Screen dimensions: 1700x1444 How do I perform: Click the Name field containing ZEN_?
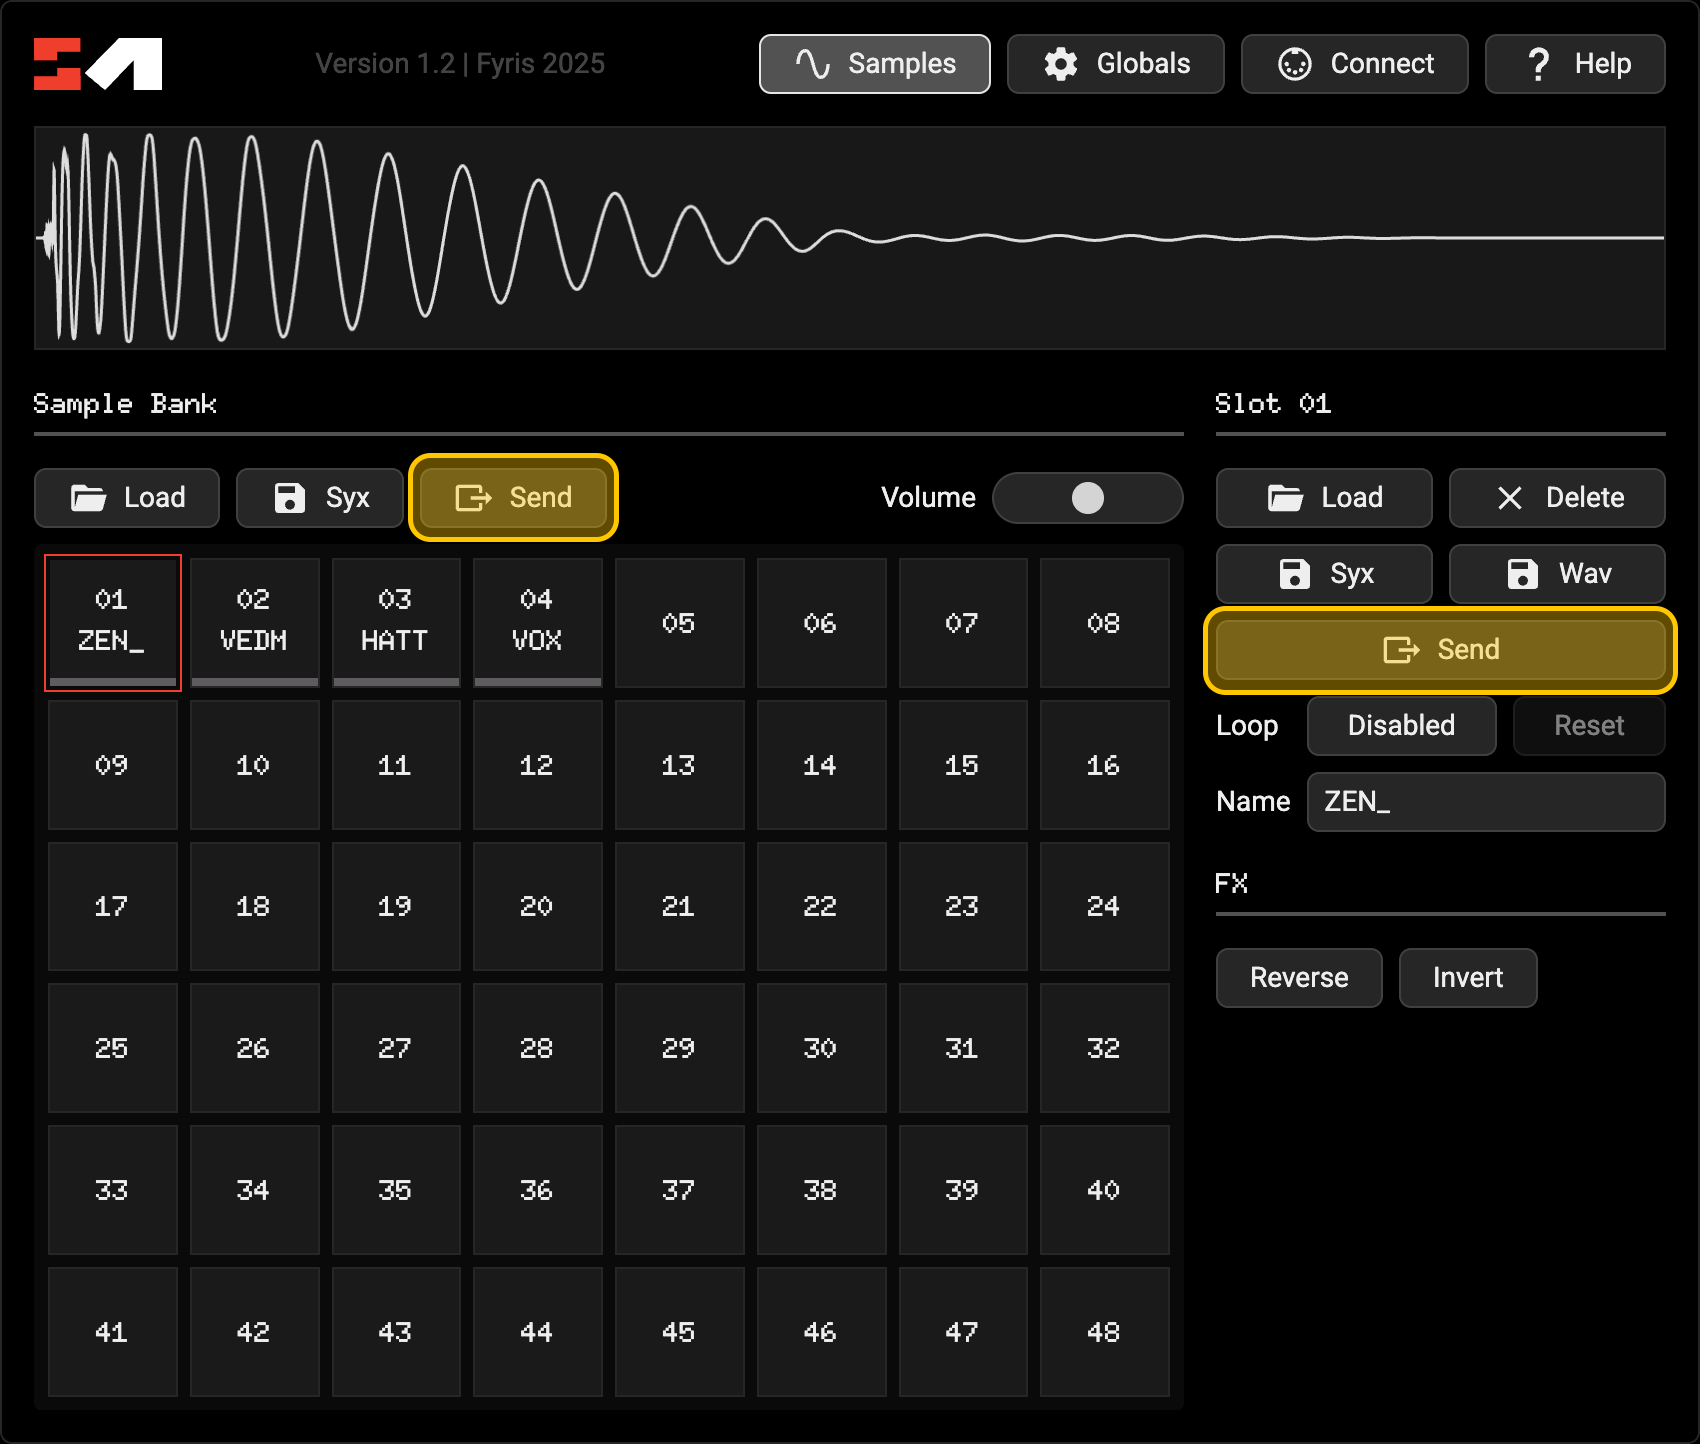coord(1485,802)
